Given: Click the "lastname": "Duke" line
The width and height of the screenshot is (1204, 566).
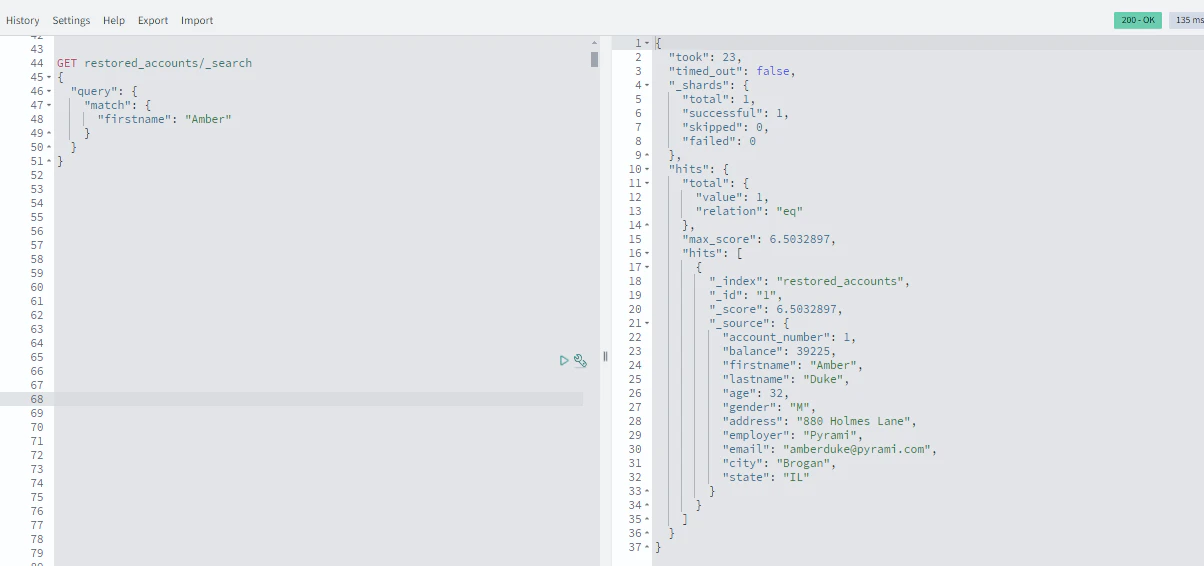Looking at the screenshot, I should 786,379.
